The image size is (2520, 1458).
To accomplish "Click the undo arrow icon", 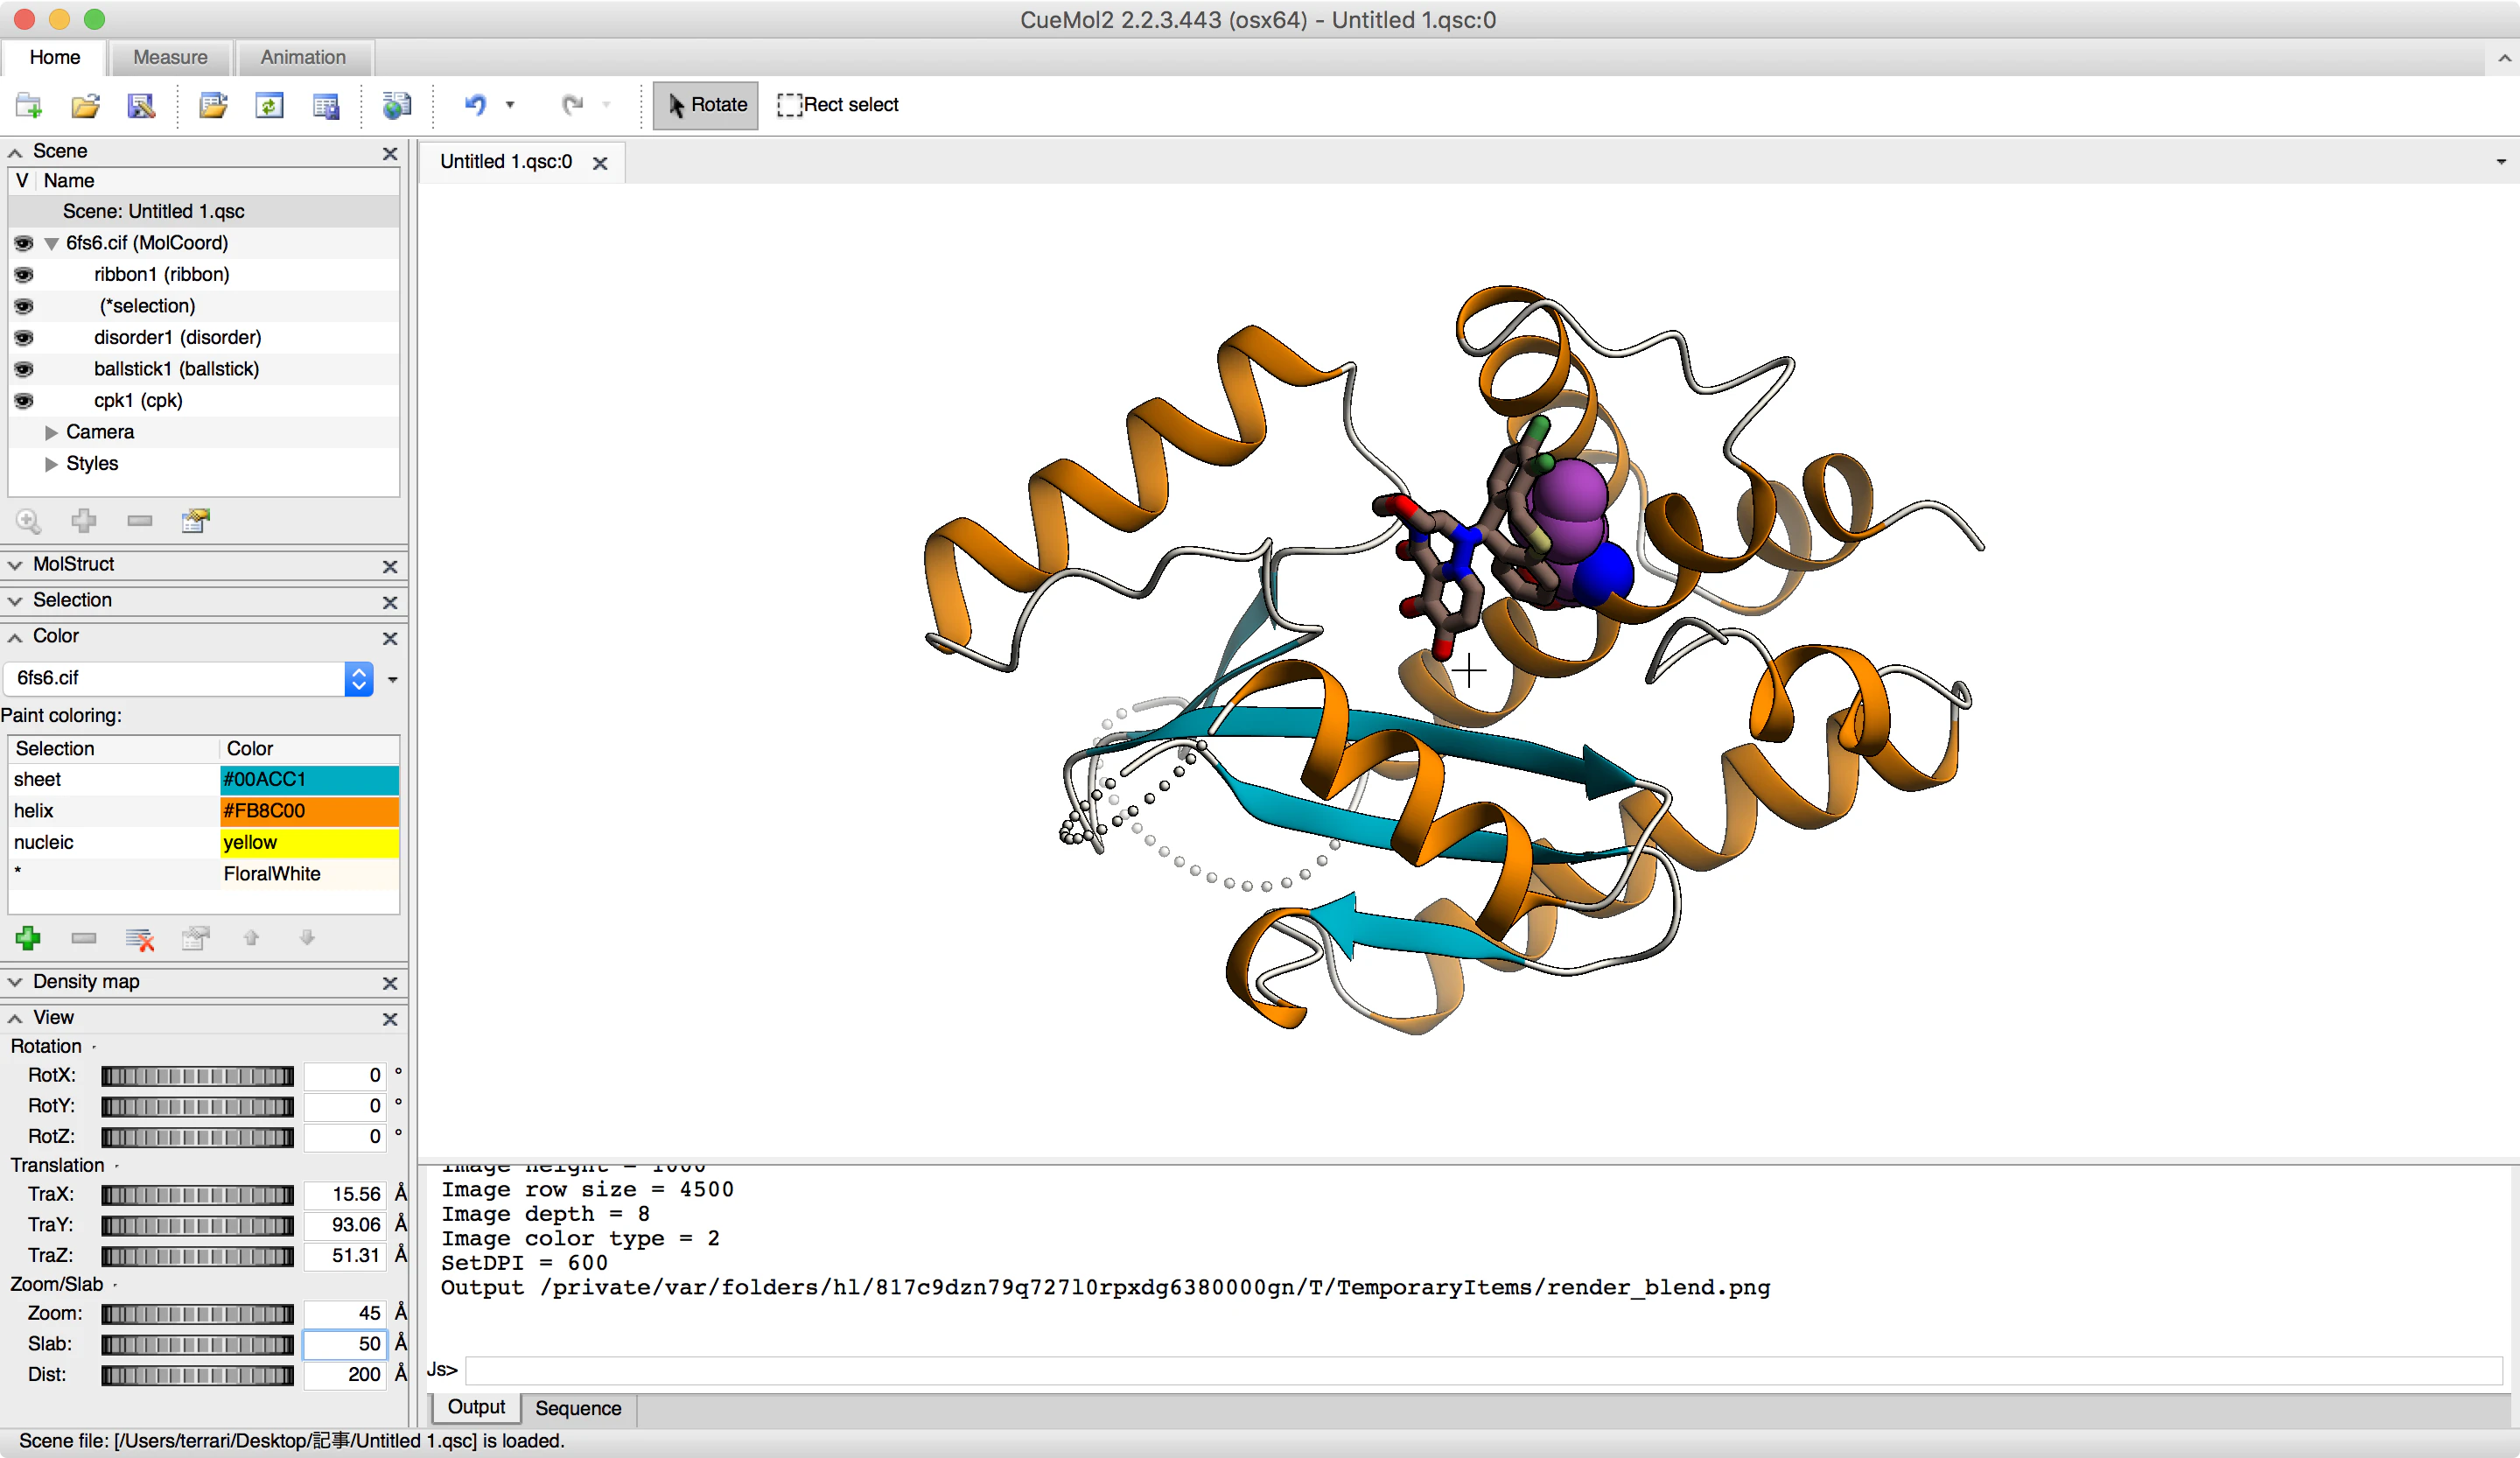I will [476, 104].
